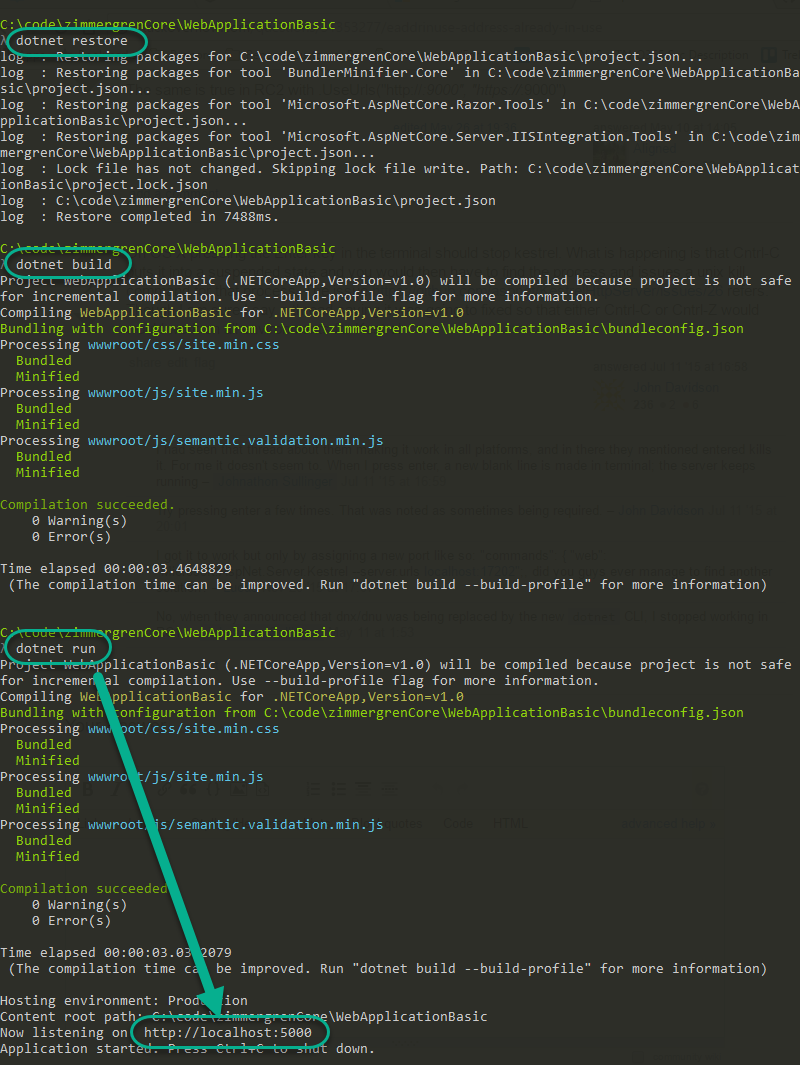Open the Trello icon at top right
Image resolution: width=800 pixels, height=1065 pixels.
point(770,55)
